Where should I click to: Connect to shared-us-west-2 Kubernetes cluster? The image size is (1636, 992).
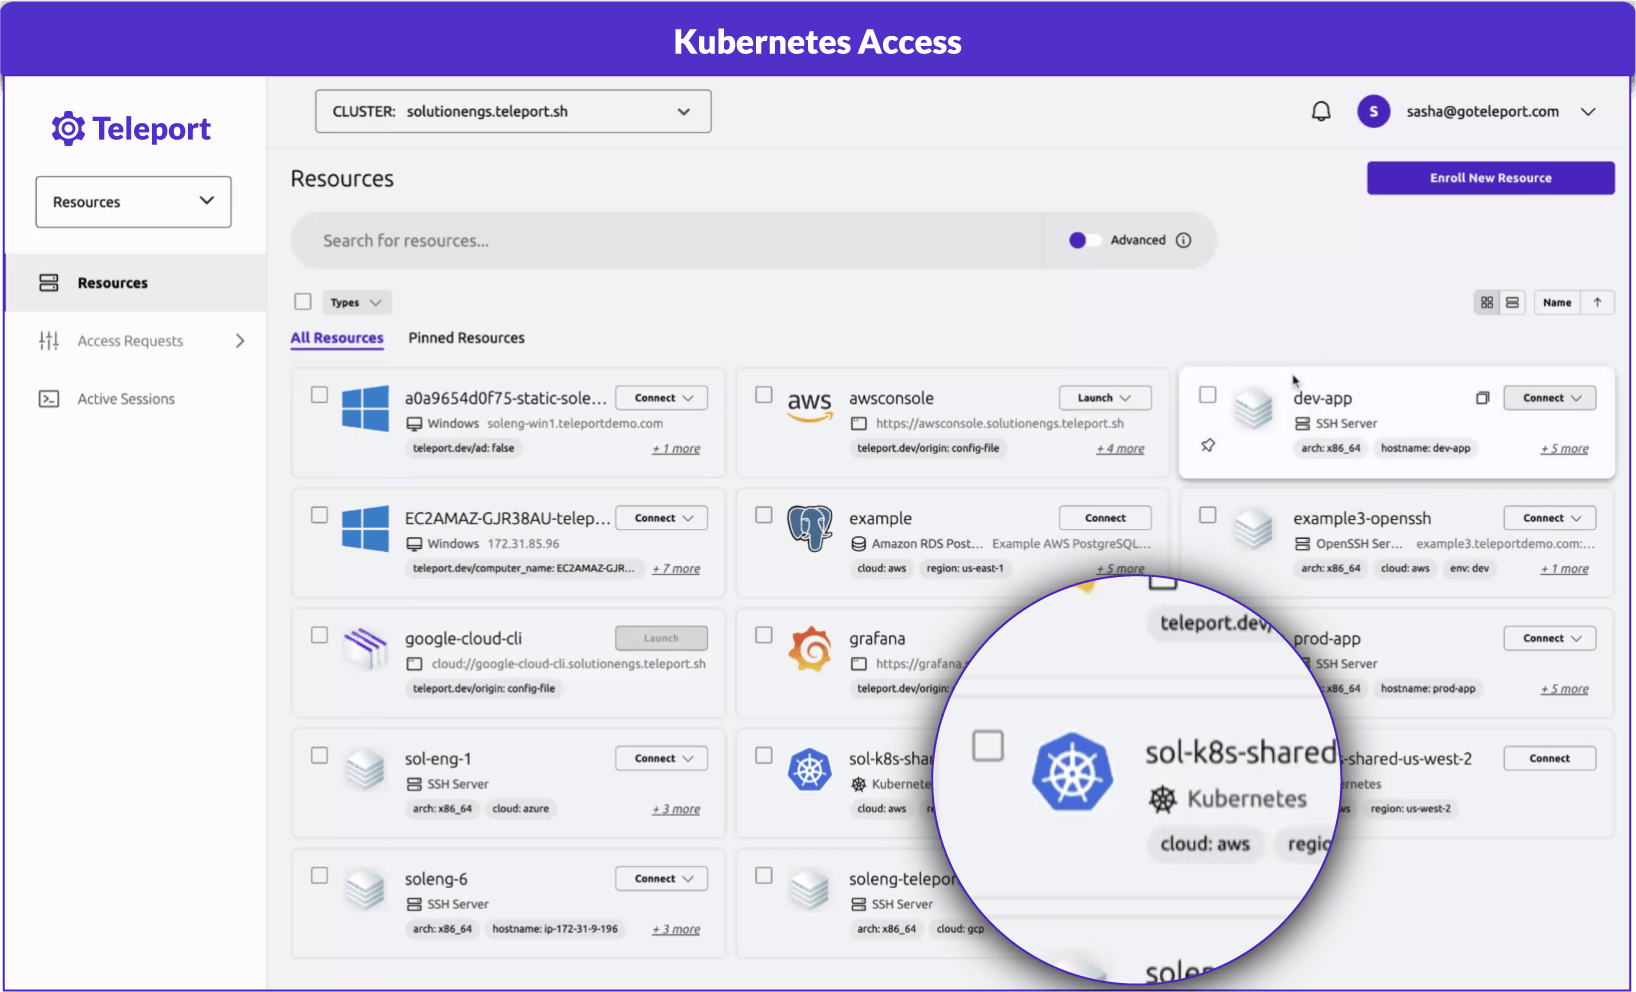[1550, 758]
